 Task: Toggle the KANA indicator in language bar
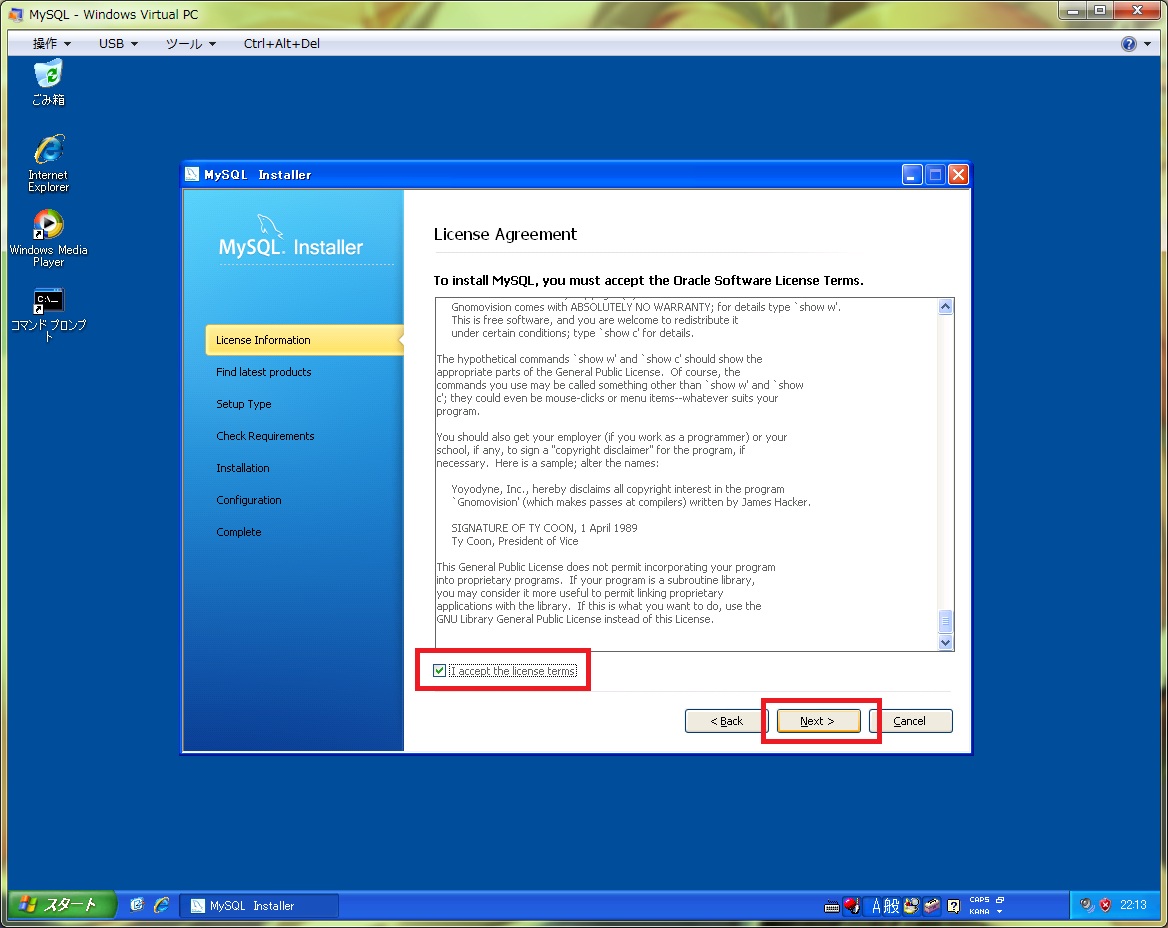pos(980,911)
